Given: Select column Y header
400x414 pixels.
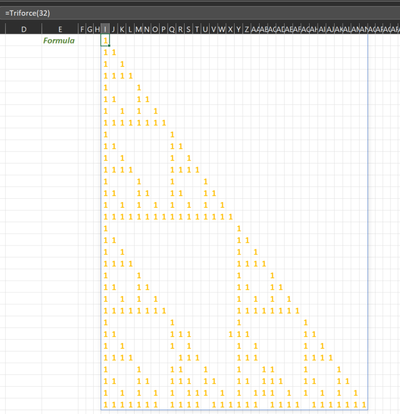Looking at the screenshot, I should [238, 29].
